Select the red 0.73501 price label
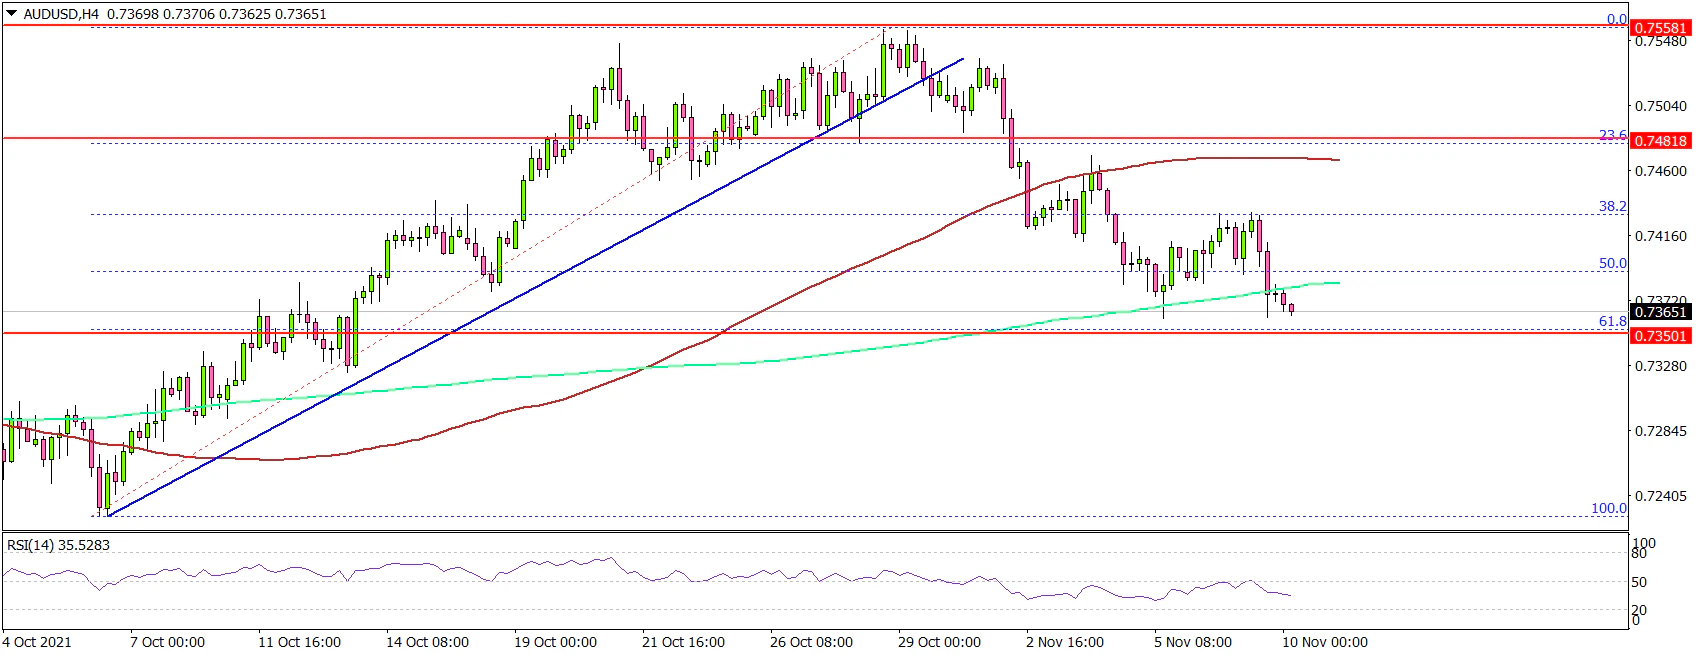 [x=1660, y=336]
